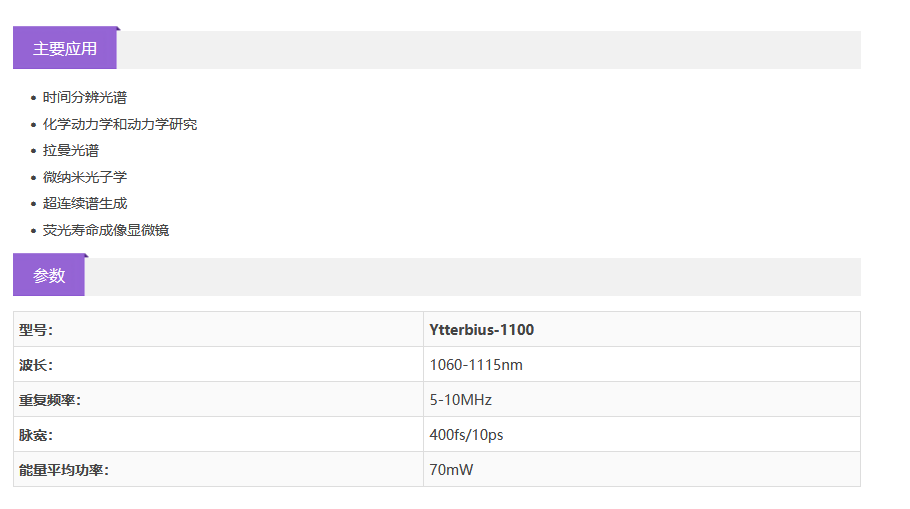
Task: Click the 脉宽 row label
Action: click(x=36, y=435)
